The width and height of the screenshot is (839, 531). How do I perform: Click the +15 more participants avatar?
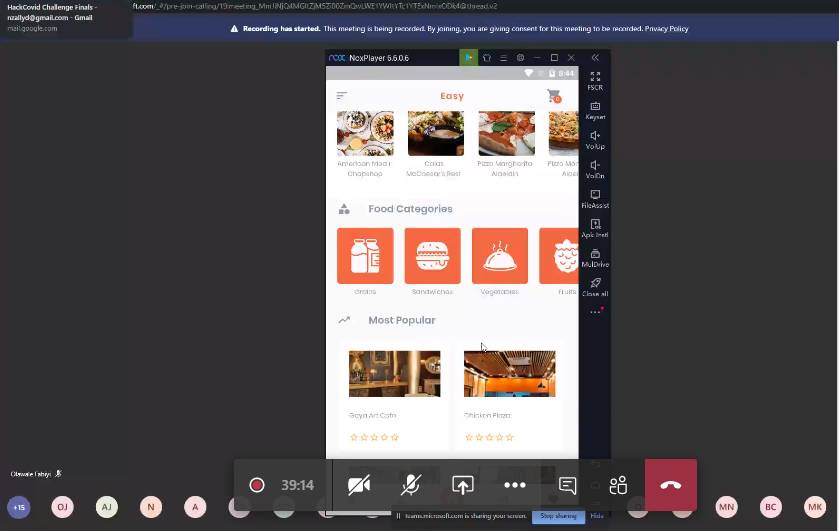tap(19, 507)
